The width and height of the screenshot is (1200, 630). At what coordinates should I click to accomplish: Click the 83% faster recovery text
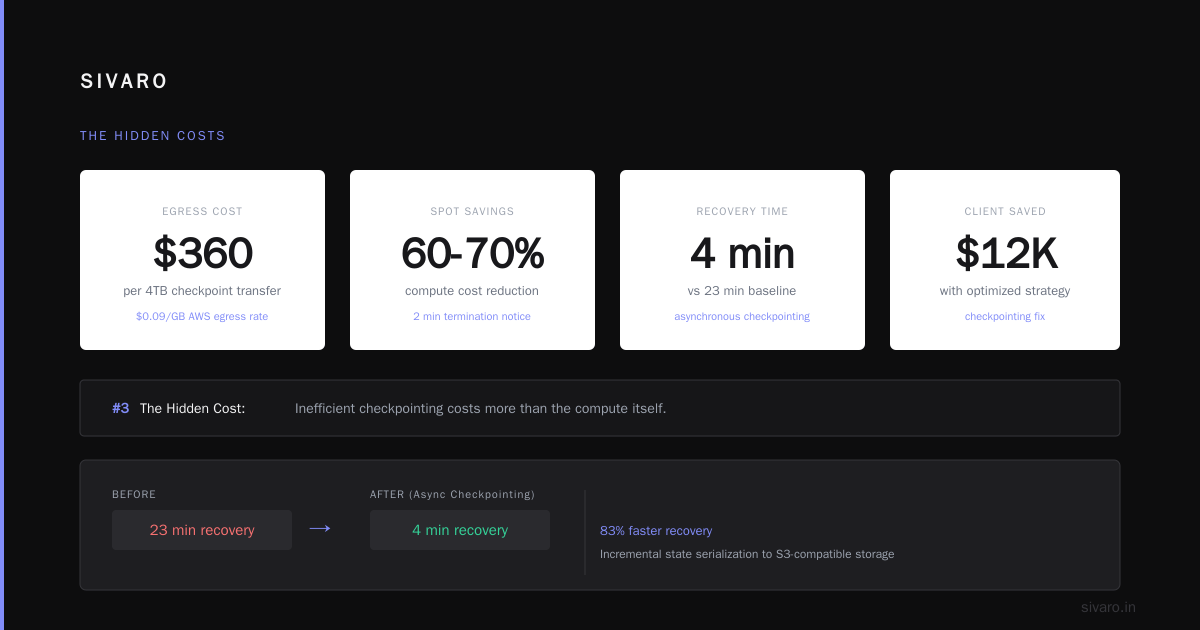coord(656,531)
